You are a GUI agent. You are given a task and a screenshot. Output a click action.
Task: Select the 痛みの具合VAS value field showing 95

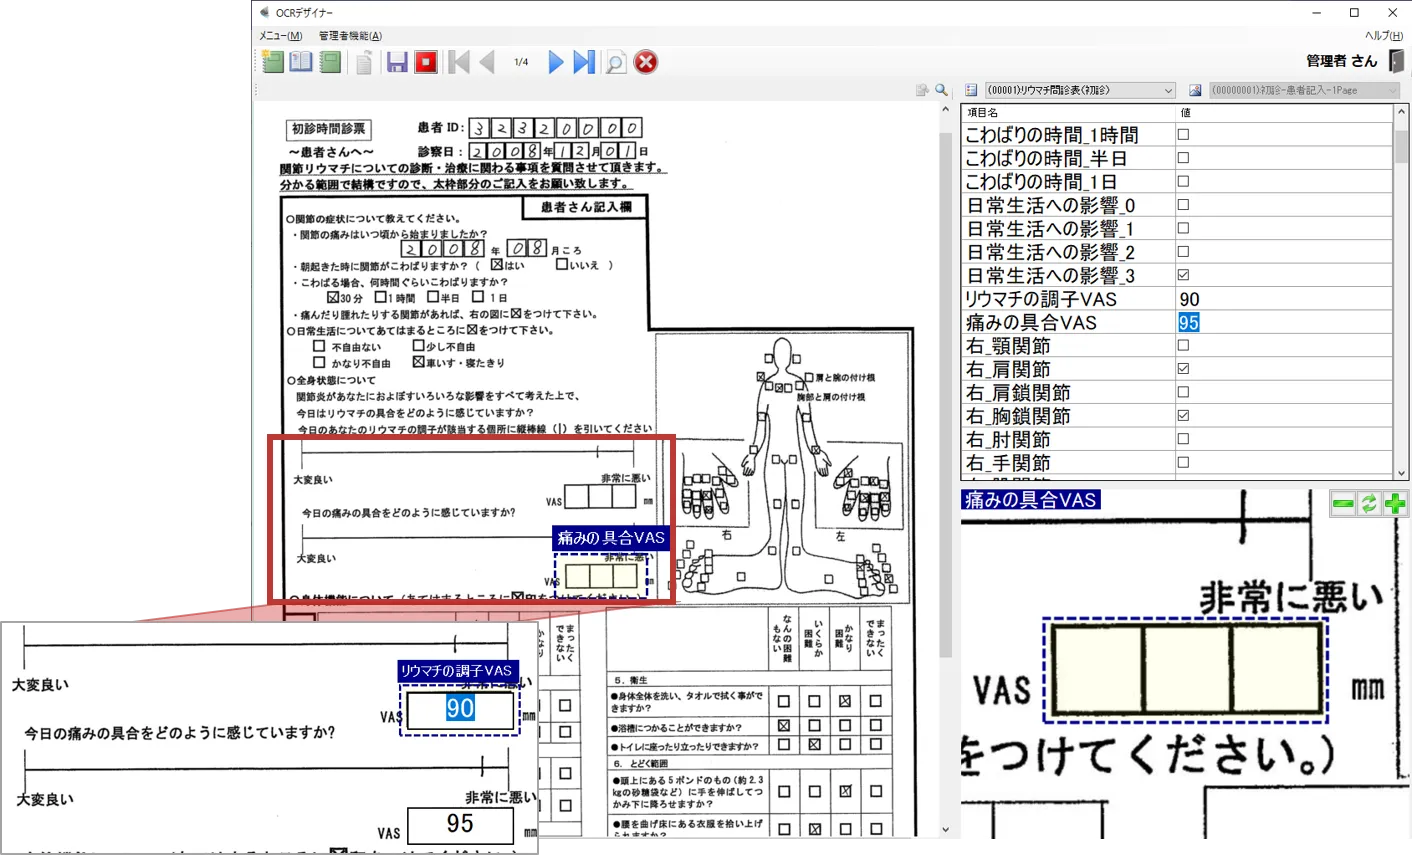[x=1188, y=323]
